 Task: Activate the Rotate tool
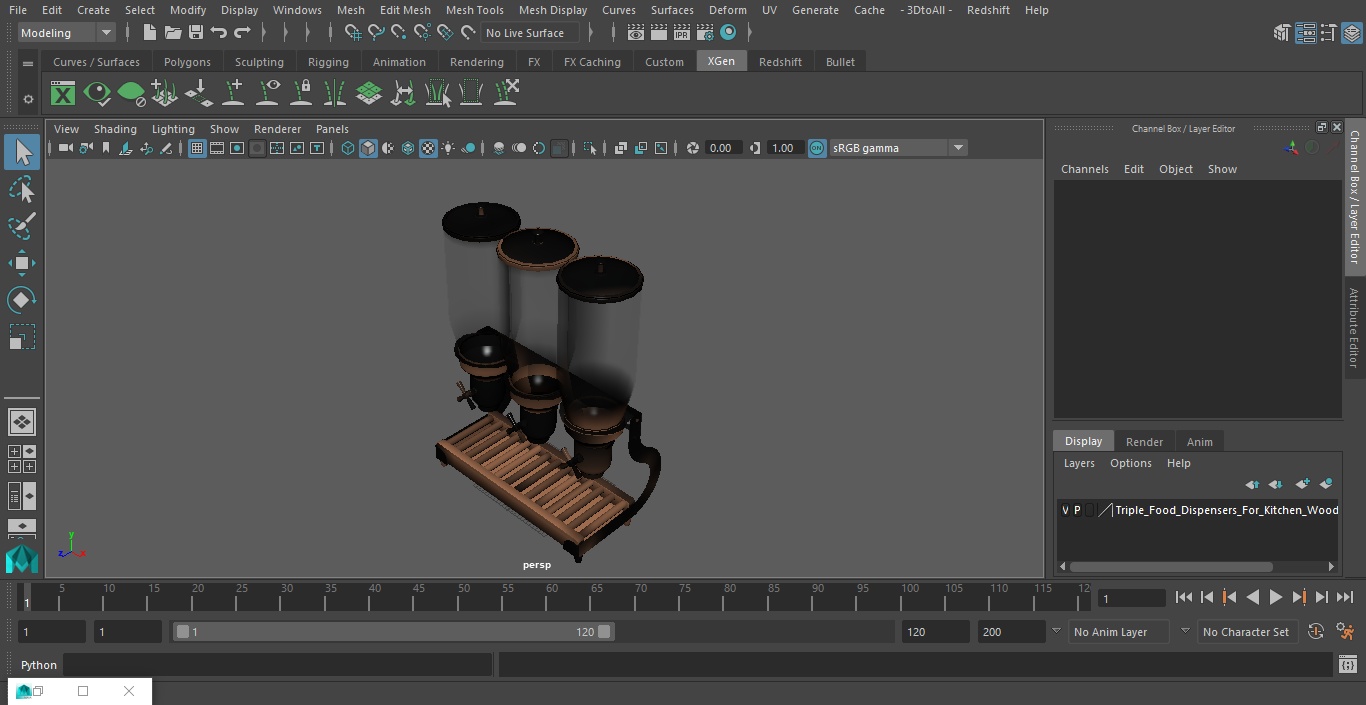(x=22, y=300)
